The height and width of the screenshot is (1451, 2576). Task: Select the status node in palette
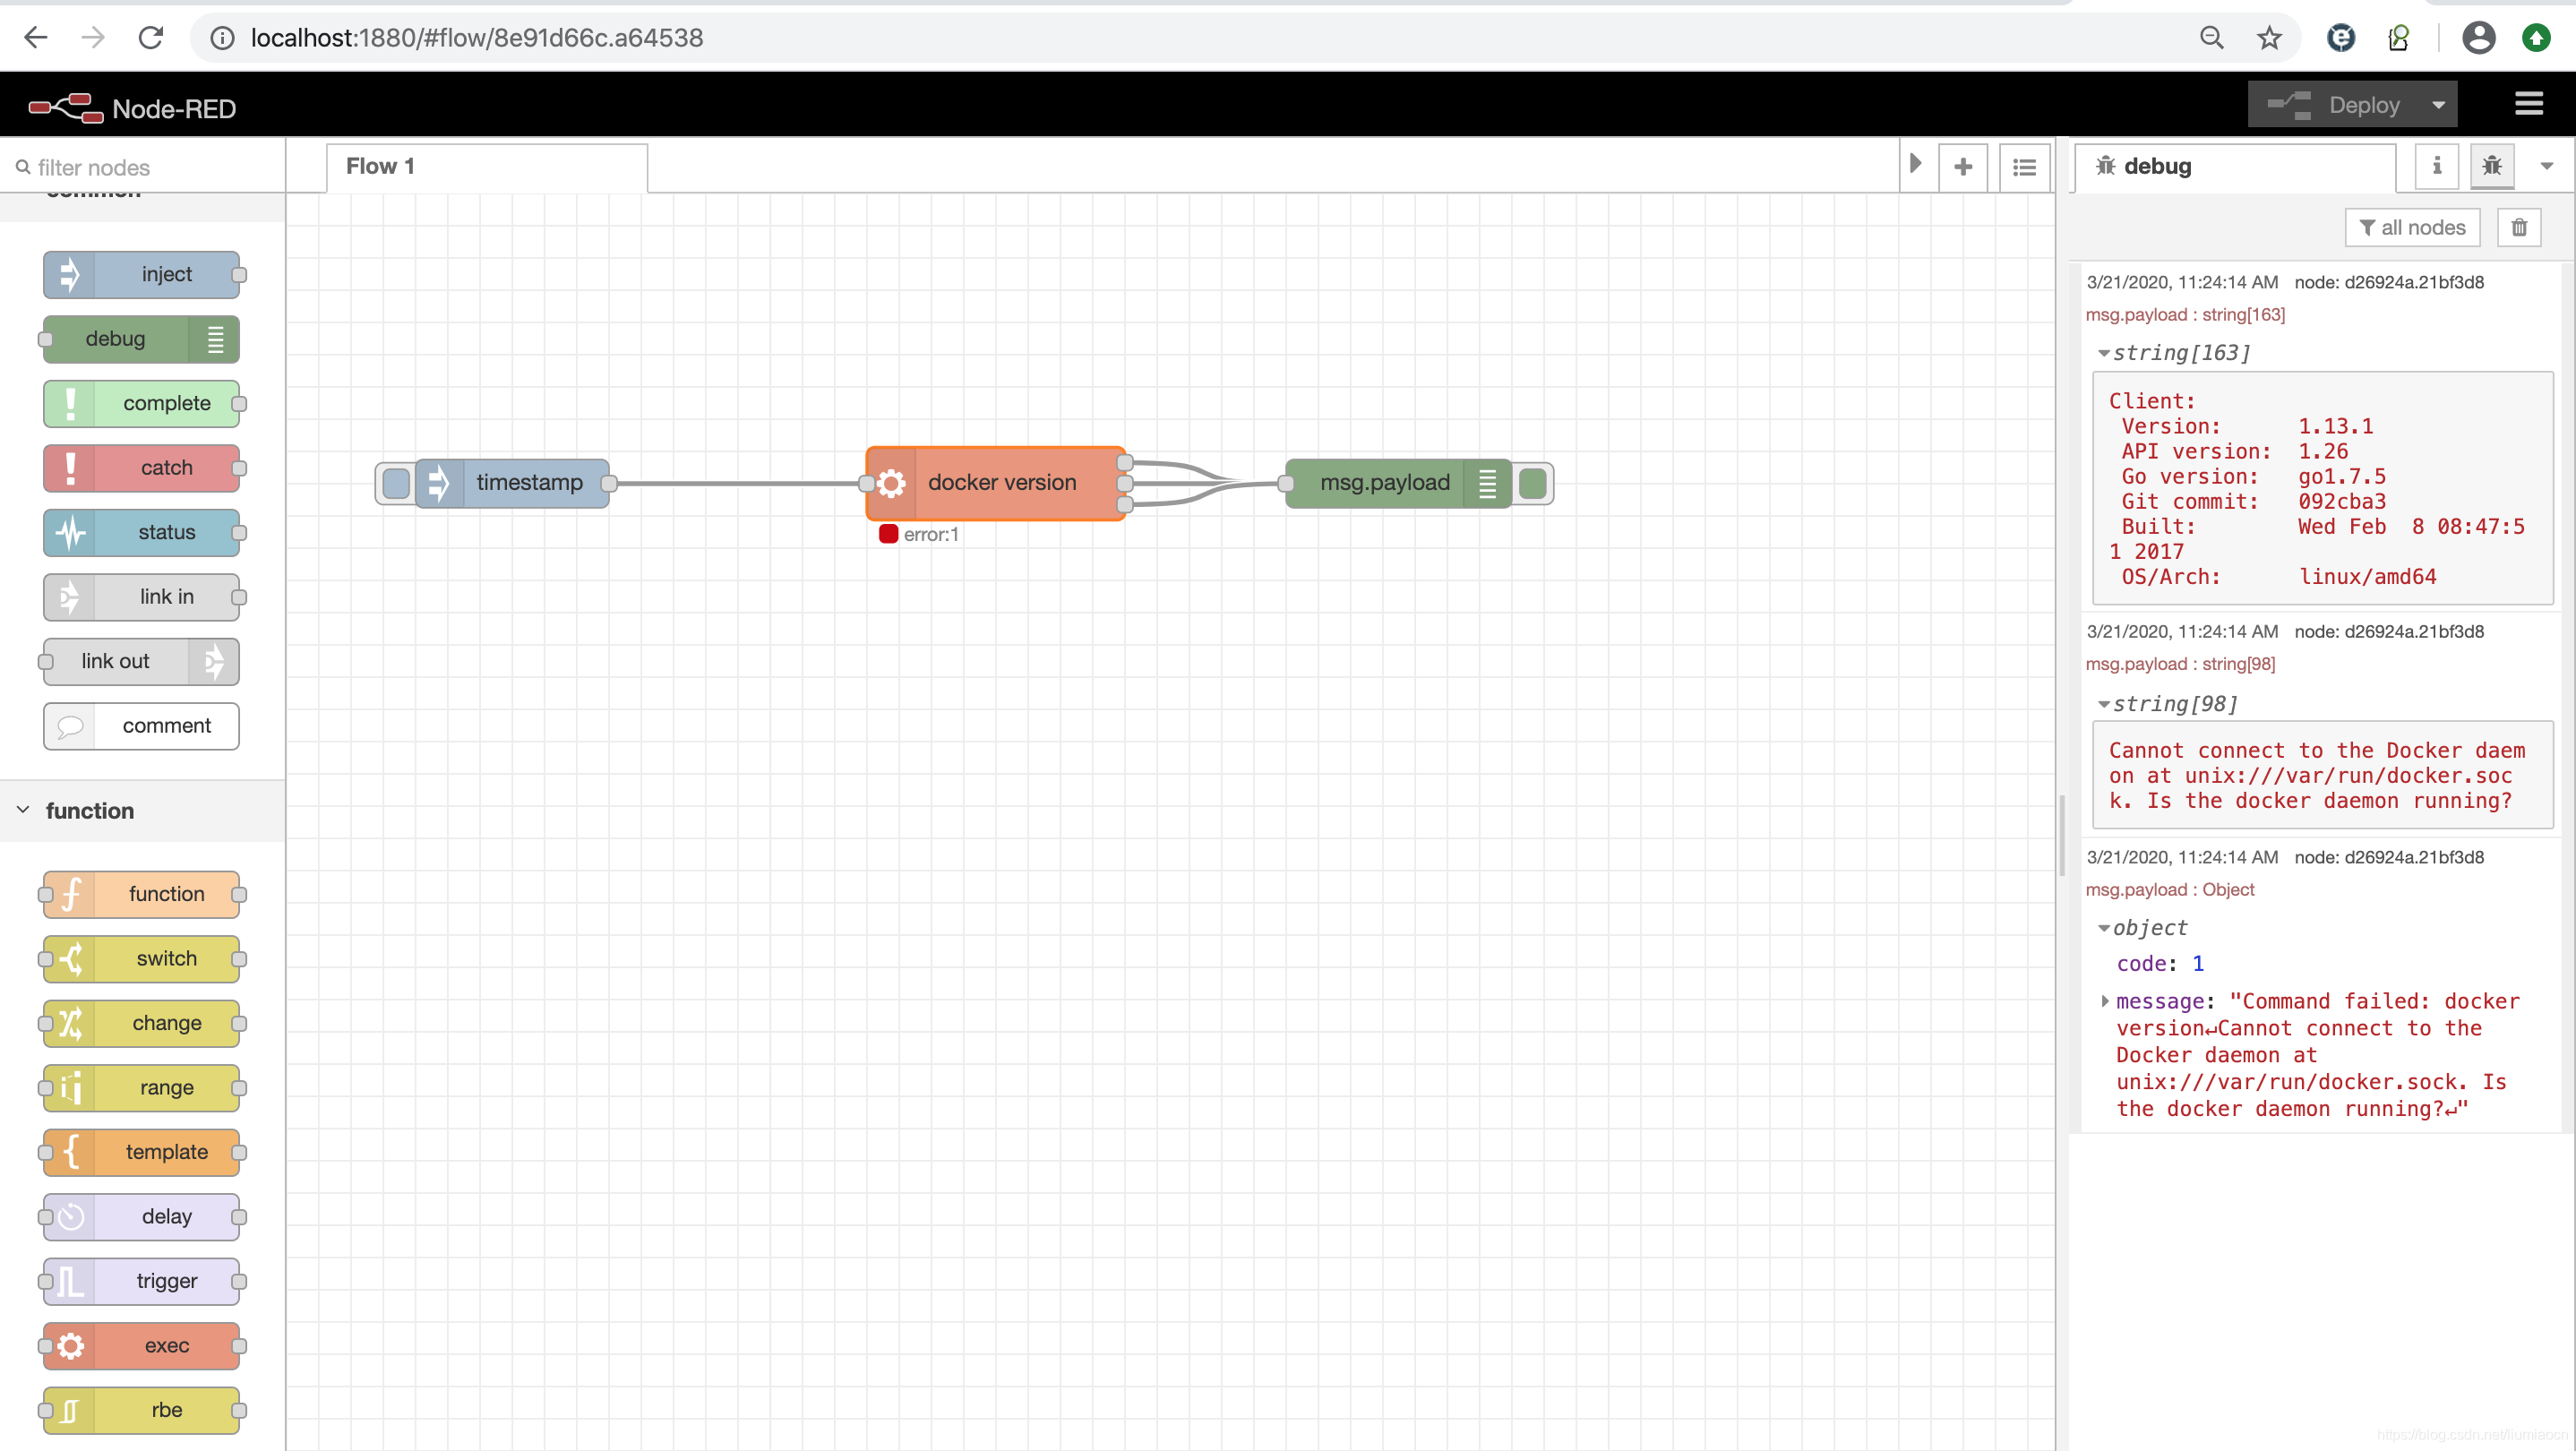pyautogui.click(x=142, y=532)
